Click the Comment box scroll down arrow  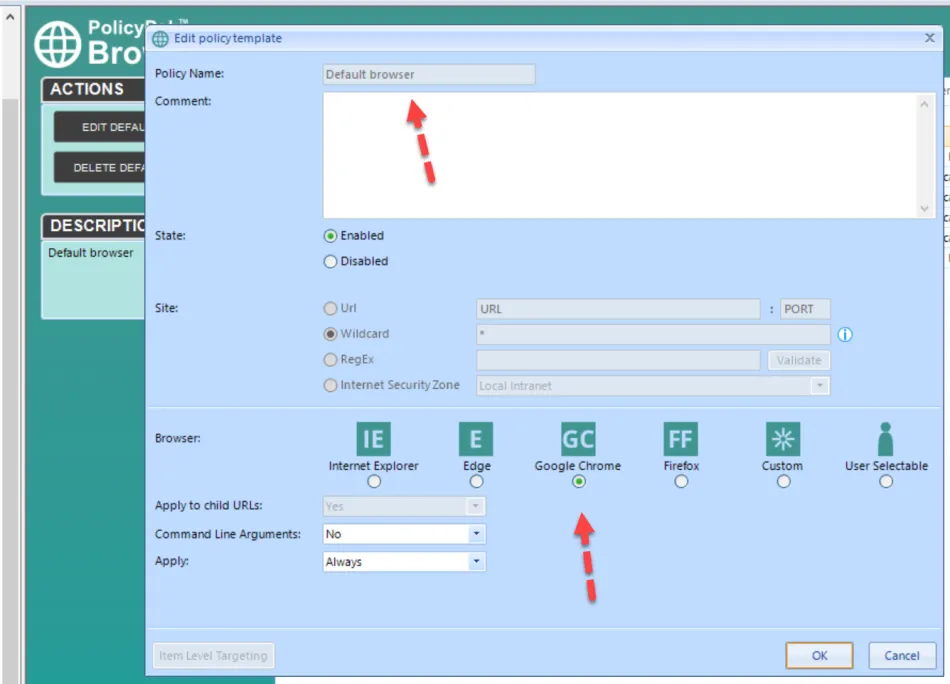[925, 208]
